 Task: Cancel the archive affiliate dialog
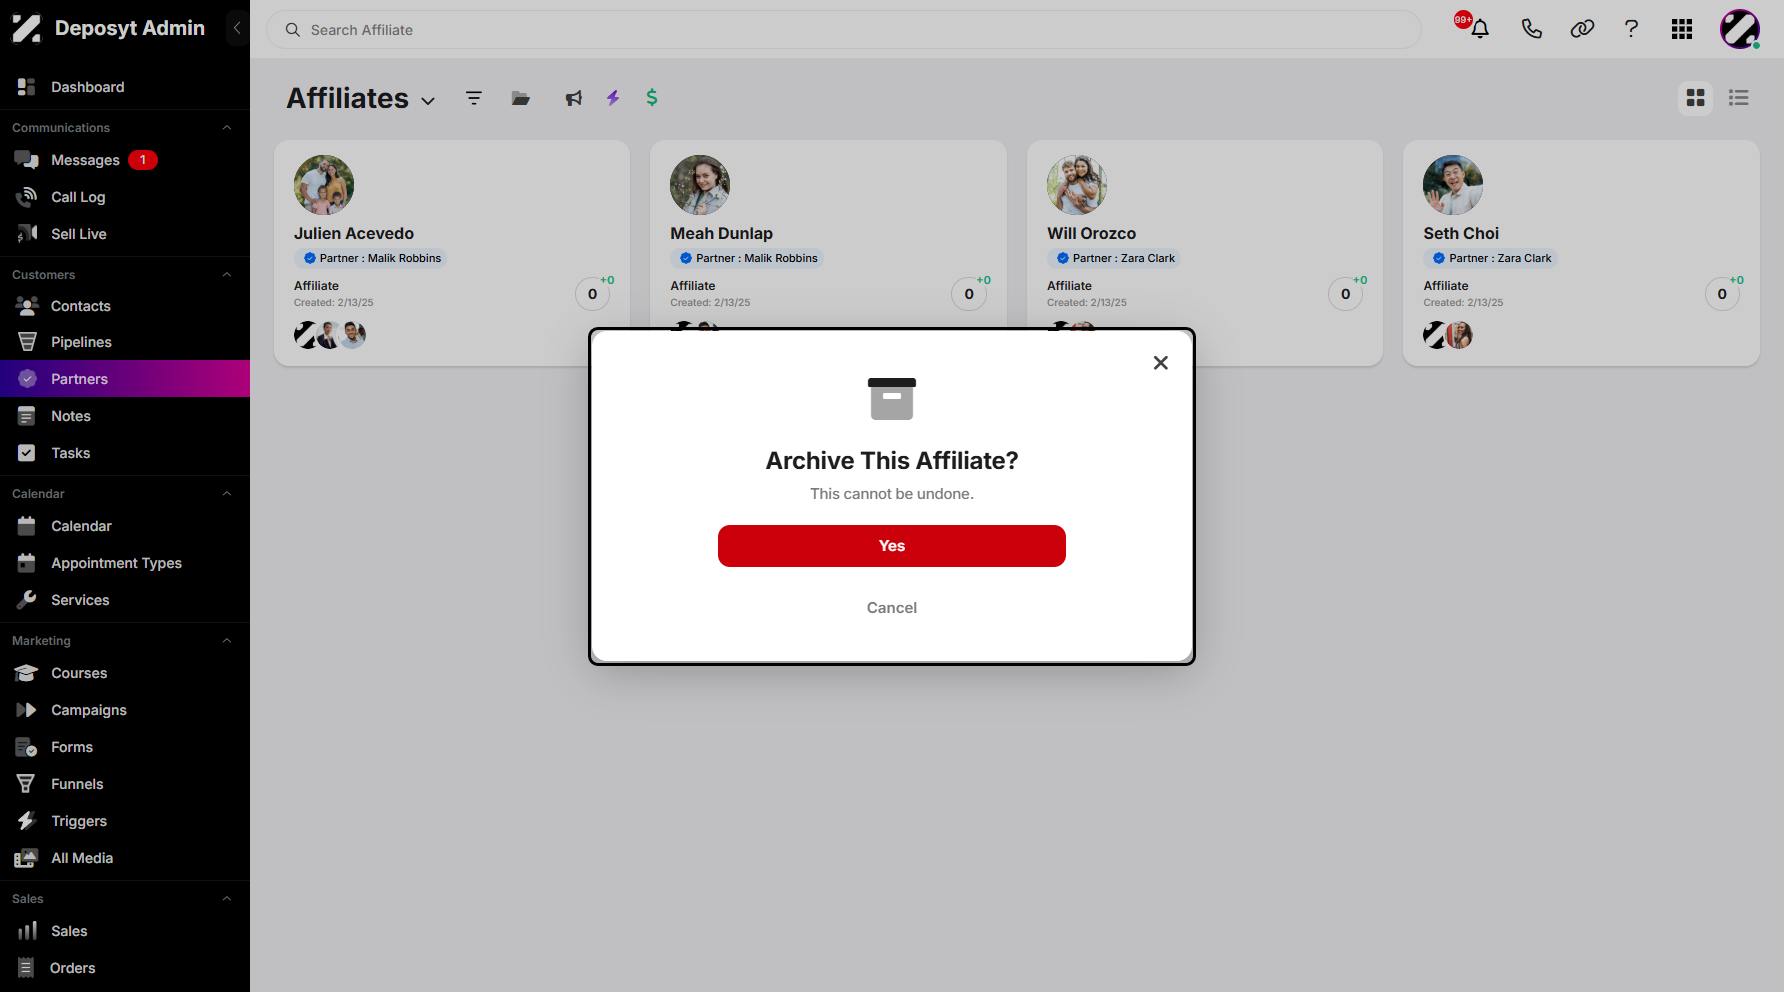pyautogui.click(x=891, y=608)
